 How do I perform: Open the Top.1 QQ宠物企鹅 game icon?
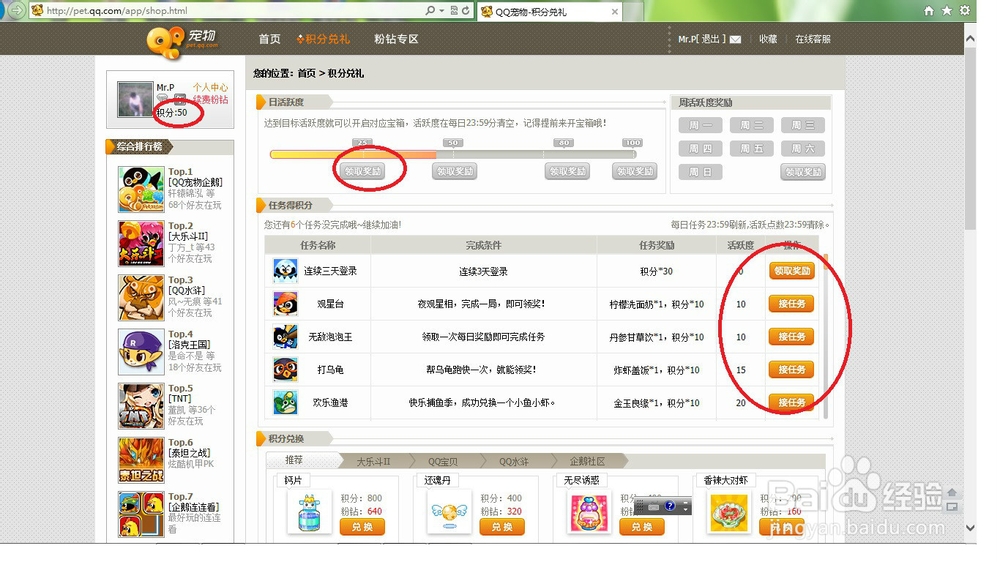tap(141, 189)
